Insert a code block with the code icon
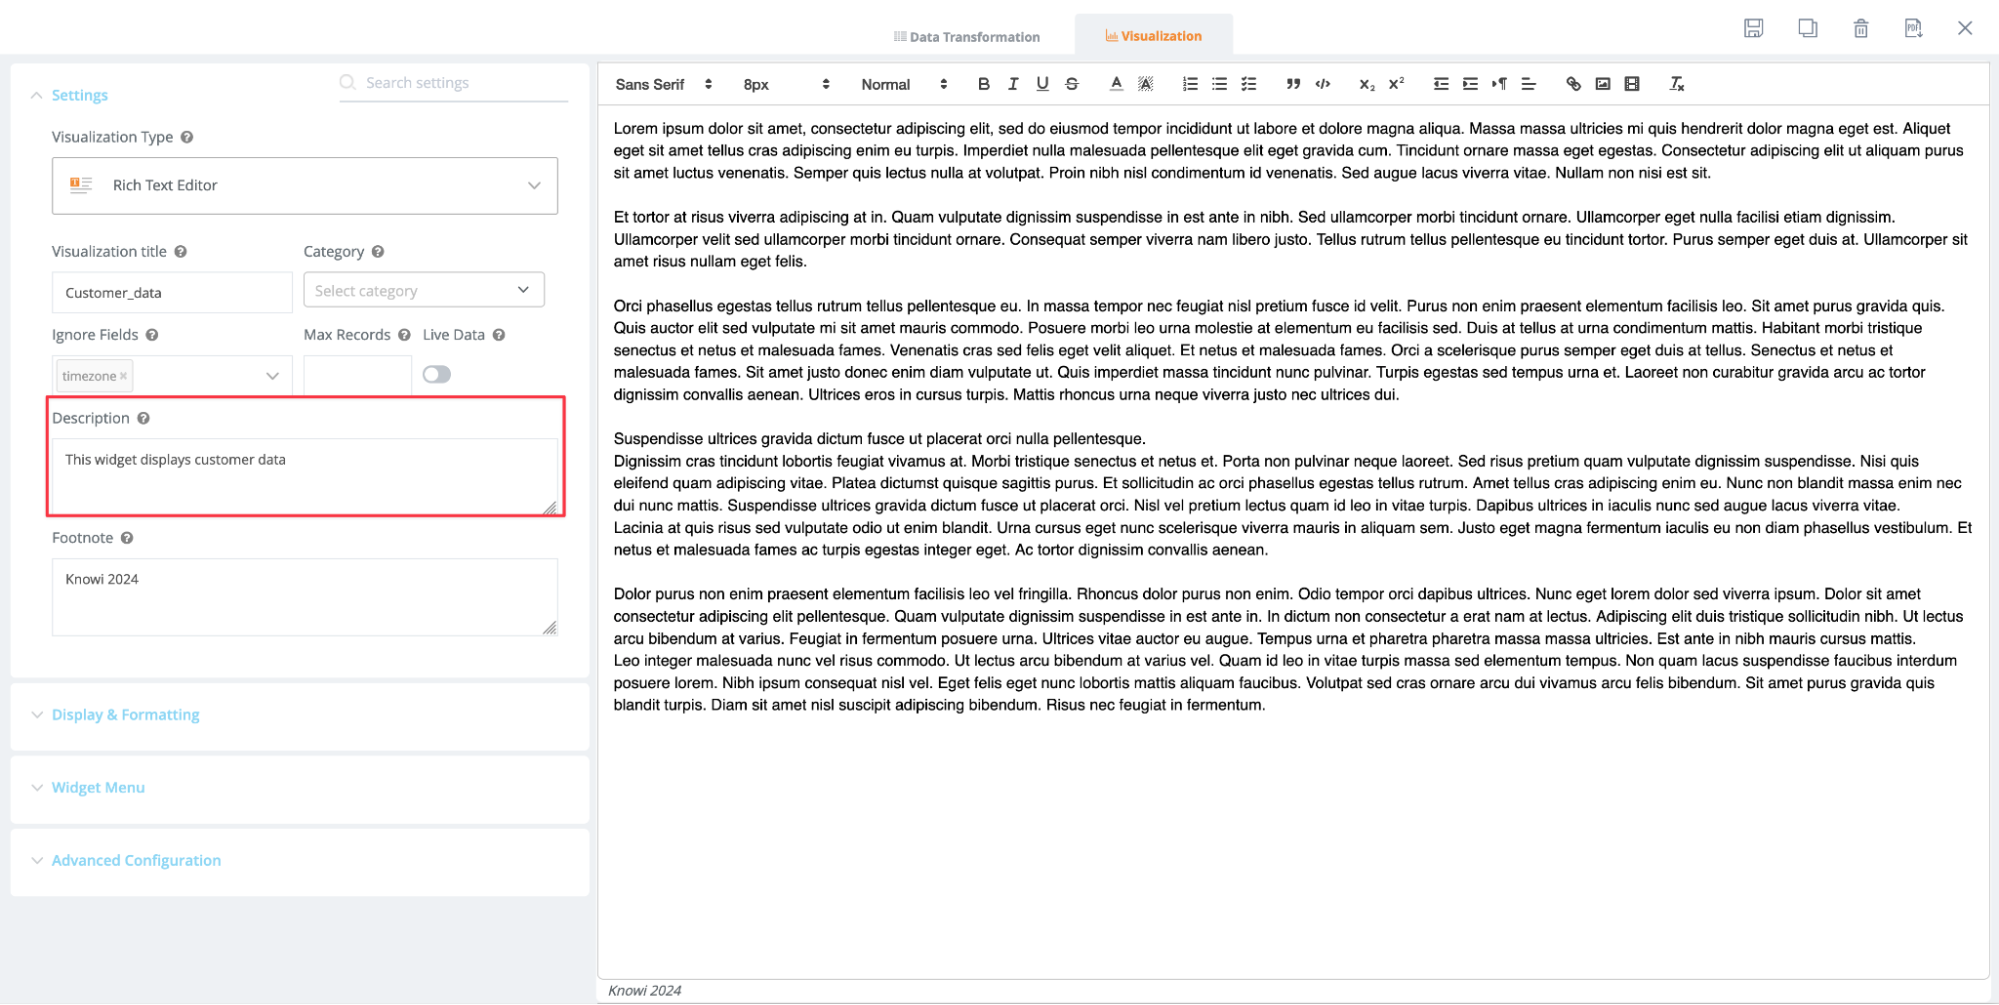Screen dimensions: 1999x1005 click(x=1323, y=84)
